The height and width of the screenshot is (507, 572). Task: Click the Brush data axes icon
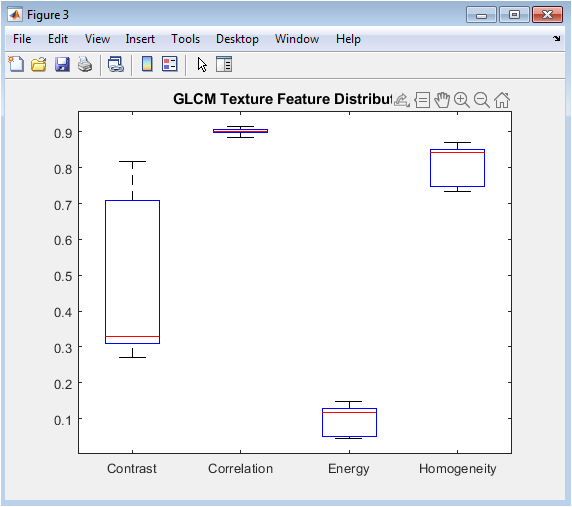point(402,100)
